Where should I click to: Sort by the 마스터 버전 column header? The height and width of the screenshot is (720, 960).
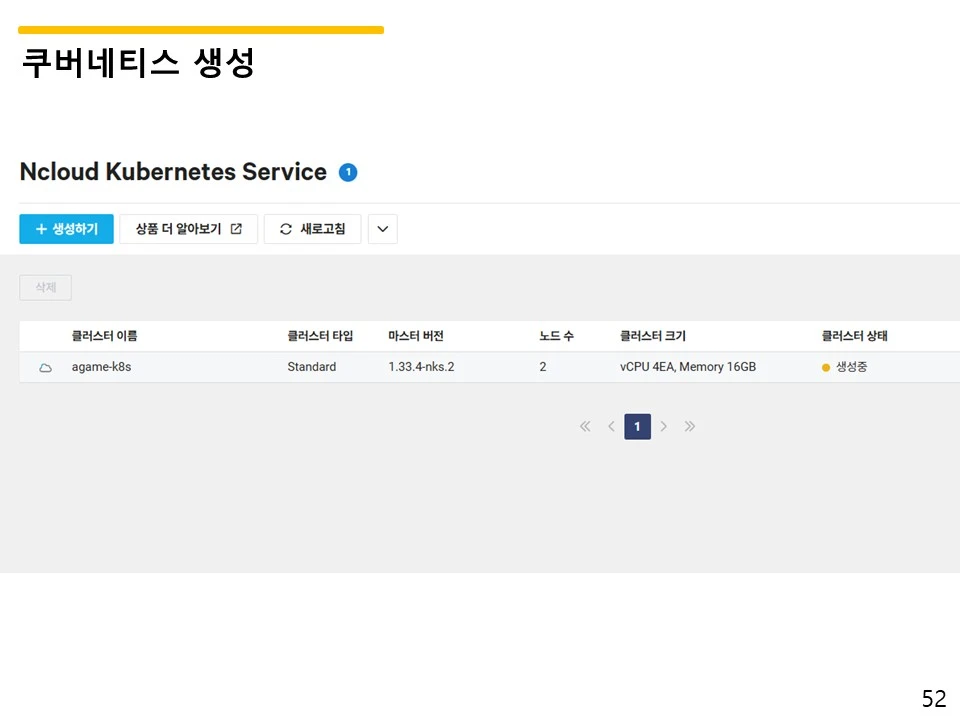pyautogui.click(x=415, y=336)
